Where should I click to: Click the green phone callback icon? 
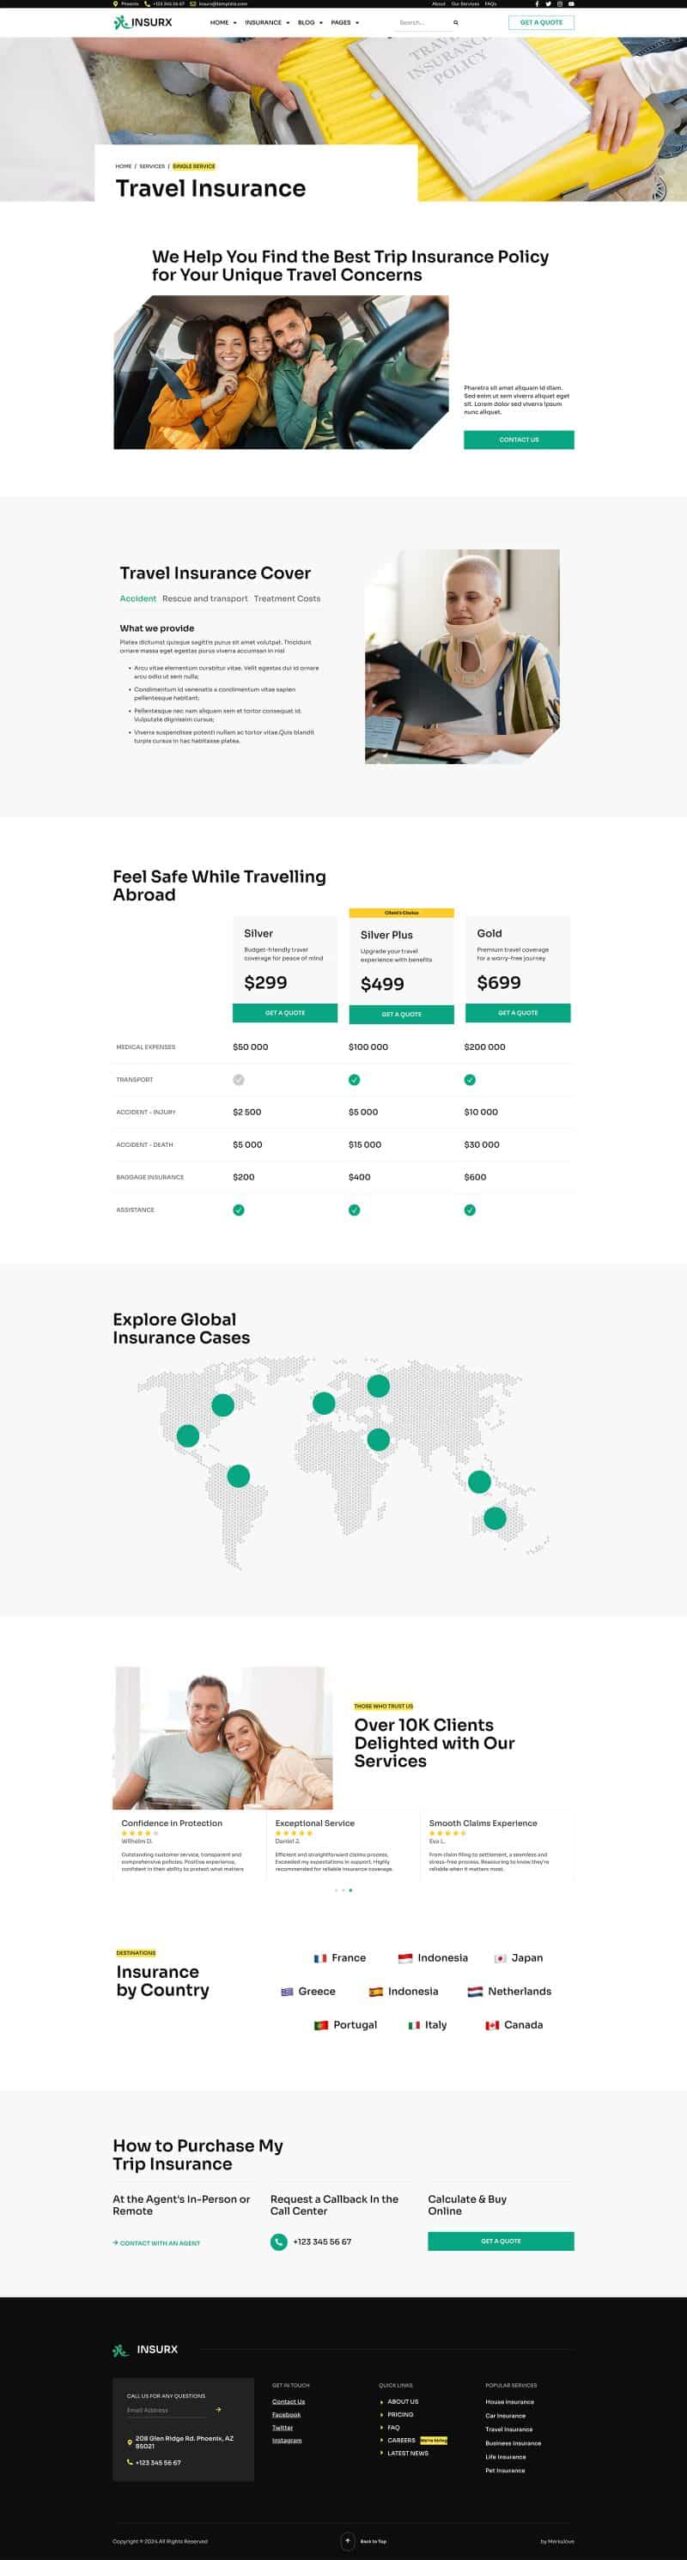click(278, 2241)
